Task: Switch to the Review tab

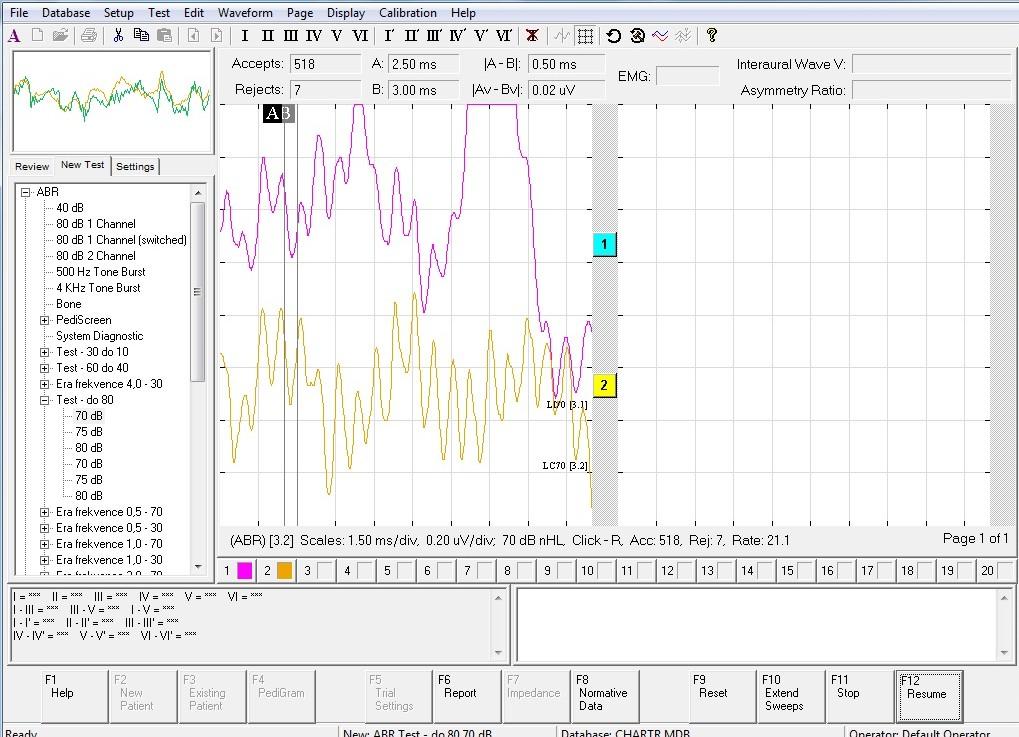Action: pos(32,166)
